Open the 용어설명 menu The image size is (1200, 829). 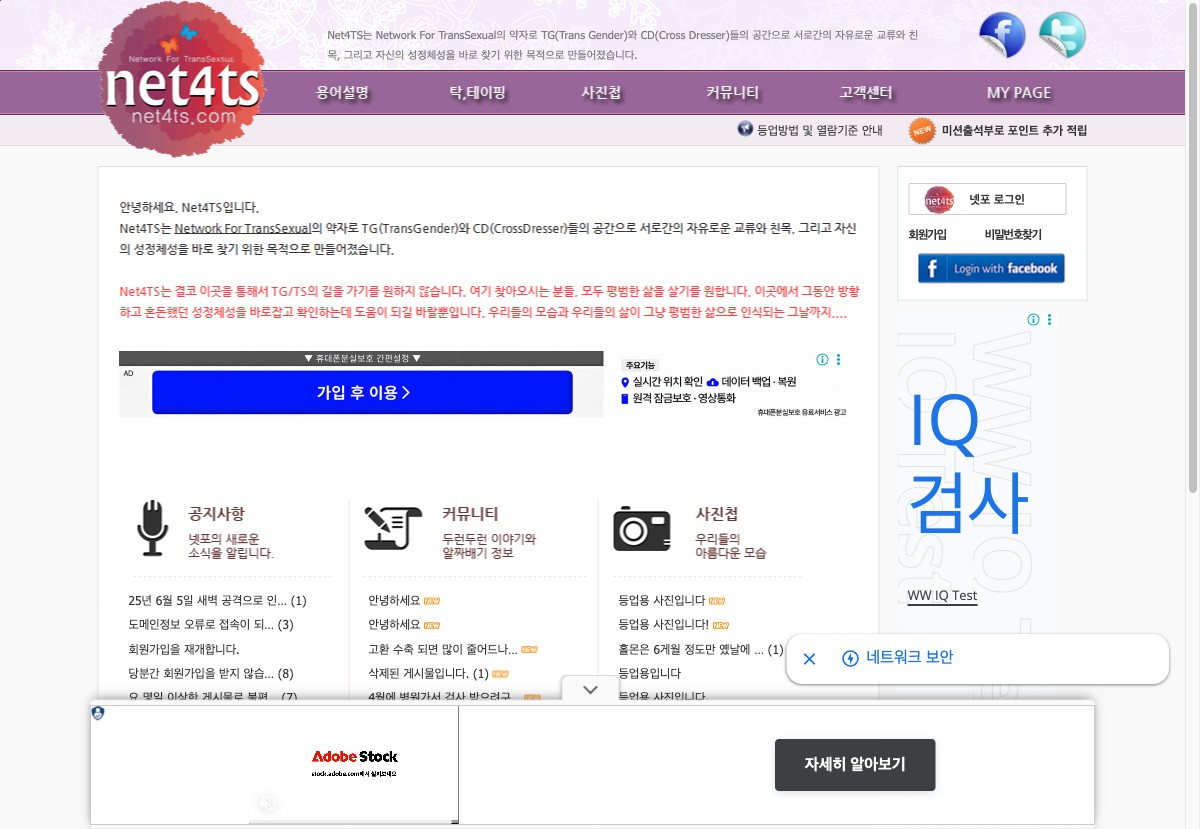pos(343,93)
